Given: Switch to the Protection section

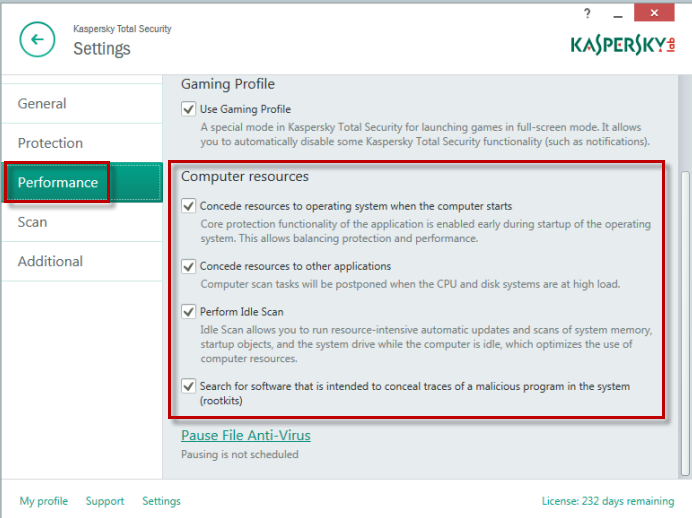Looking at the screenshot, I should tap(82, 143).
